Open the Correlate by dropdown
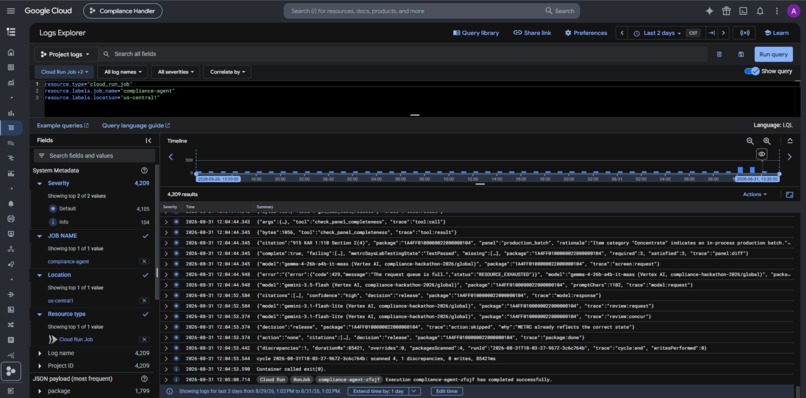806x398 pixels. (227, 72)
